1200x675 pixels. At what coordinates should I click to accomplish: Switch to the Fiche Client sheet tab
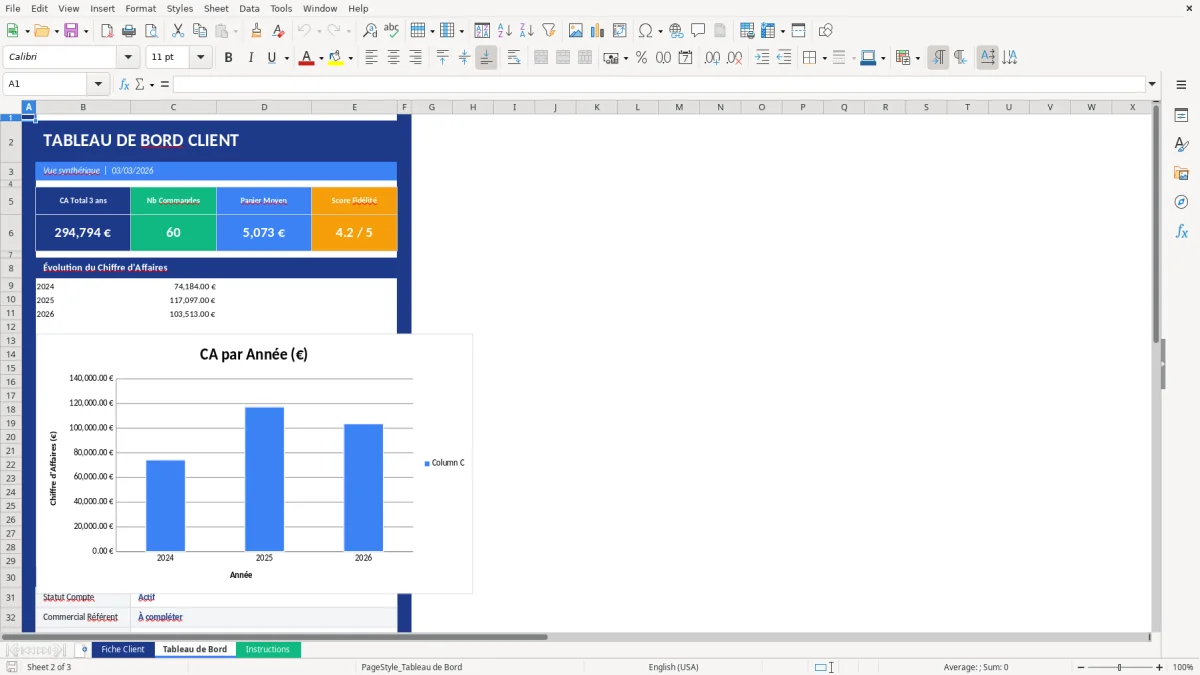pyautogui.click(x=122, y=648)
